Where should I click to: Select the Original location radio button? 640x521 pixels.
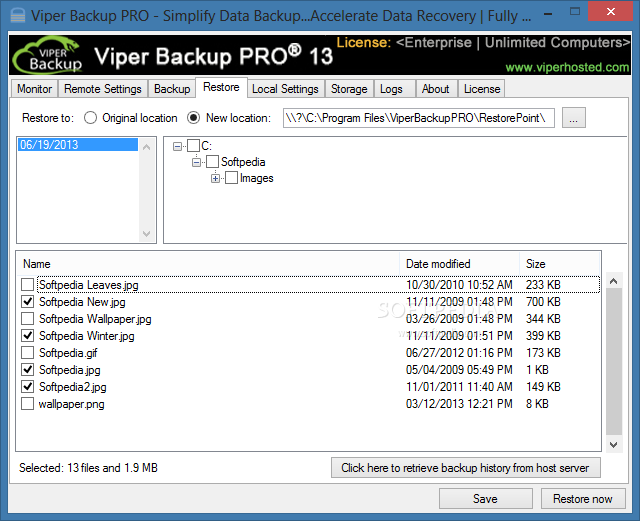tap(90, 118)
